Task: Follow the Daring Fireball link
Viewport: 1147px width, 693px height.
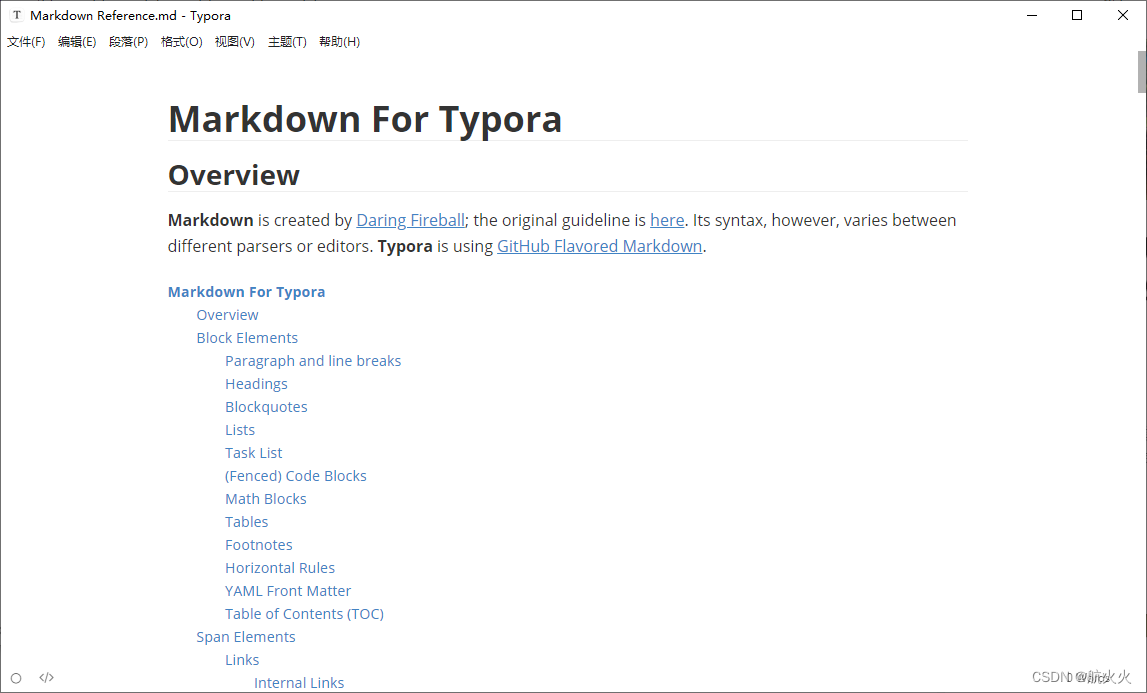Action: coord(410,220)
